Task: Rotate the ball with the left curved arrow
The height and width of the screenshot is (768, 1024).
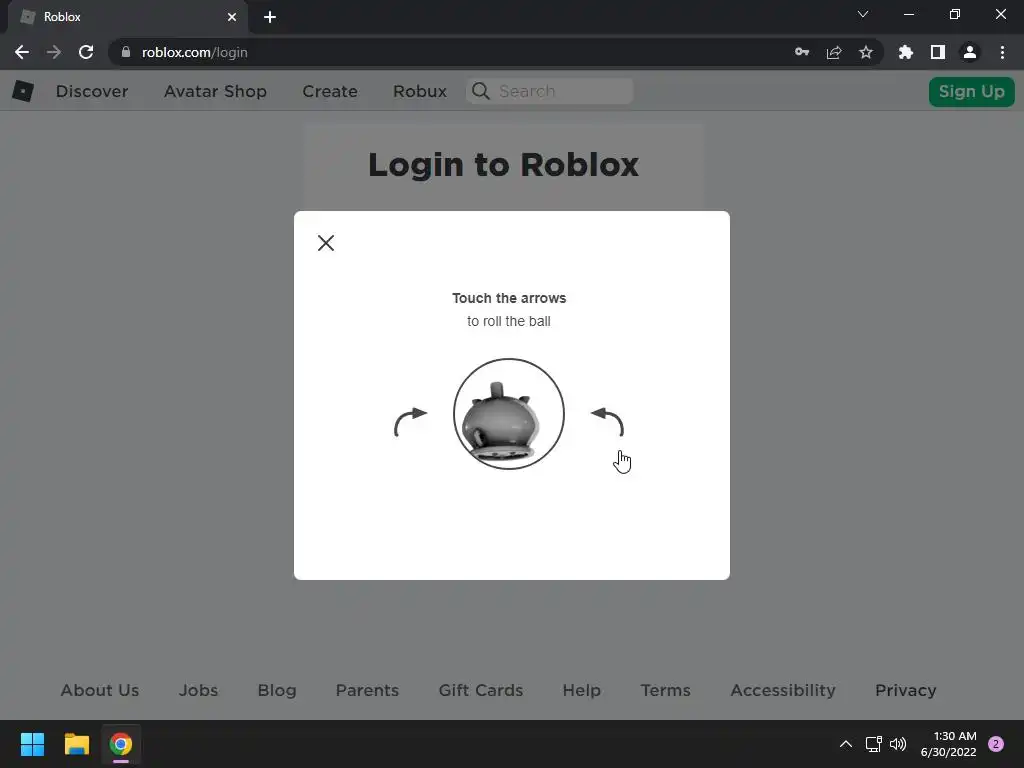Action: point(410,422)
